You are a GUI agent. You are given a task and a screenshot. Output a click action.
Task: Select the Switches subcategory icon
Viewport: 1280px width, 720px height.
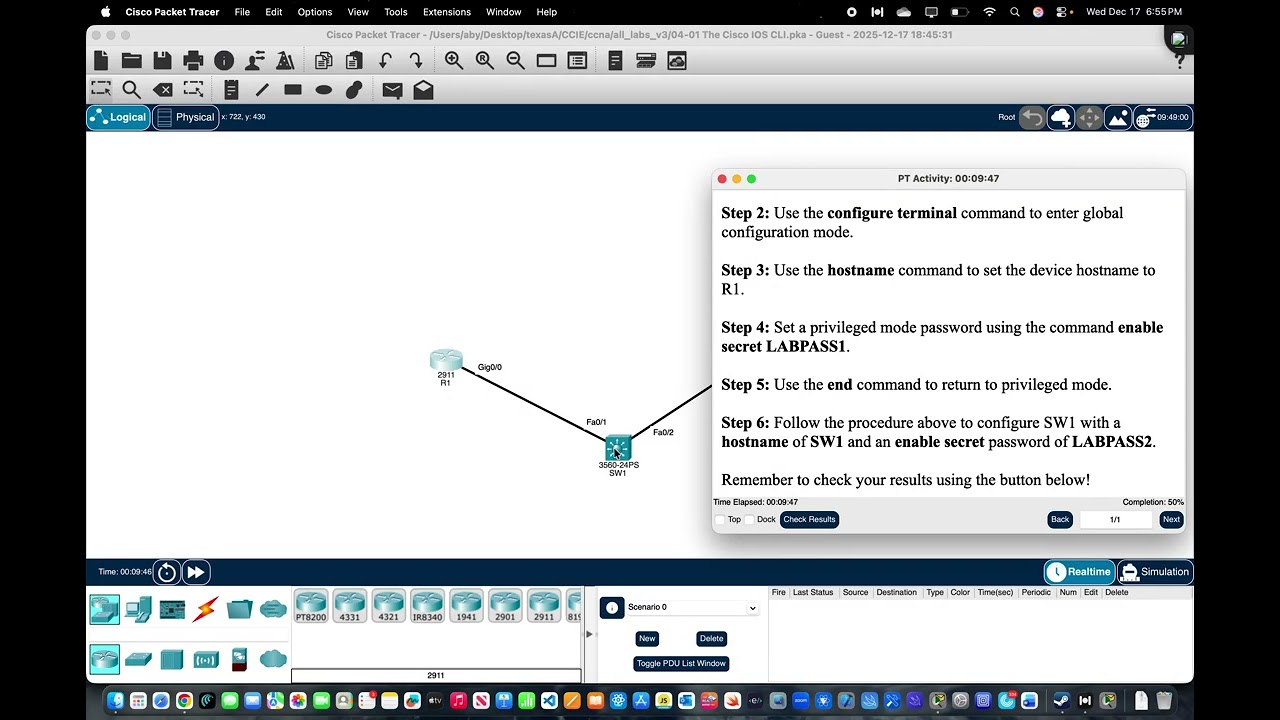click(x=139, y=659)
